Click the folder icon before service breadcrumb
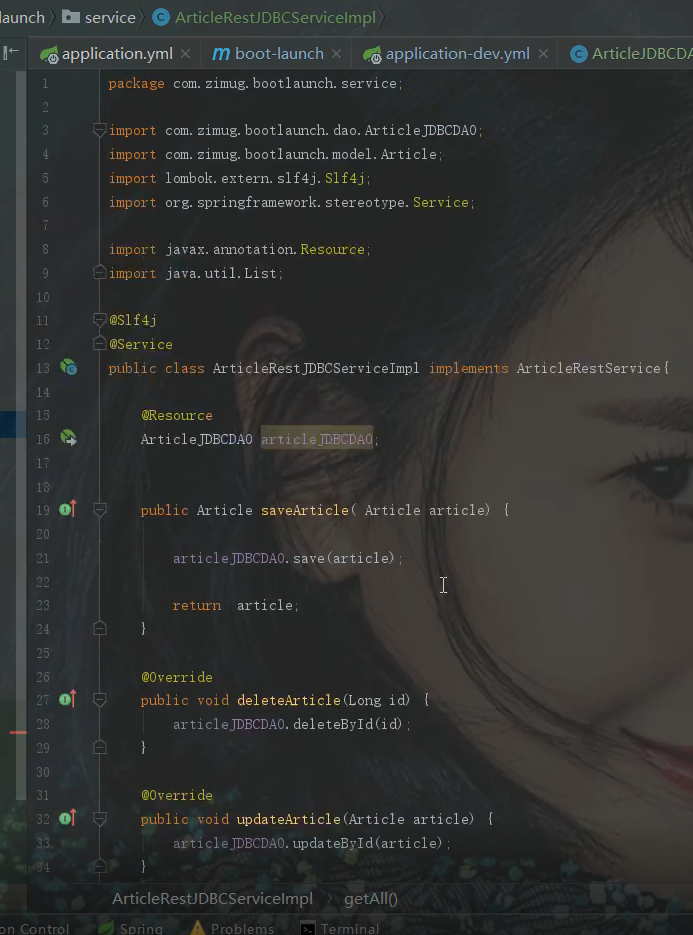 [x=71, y=17]
